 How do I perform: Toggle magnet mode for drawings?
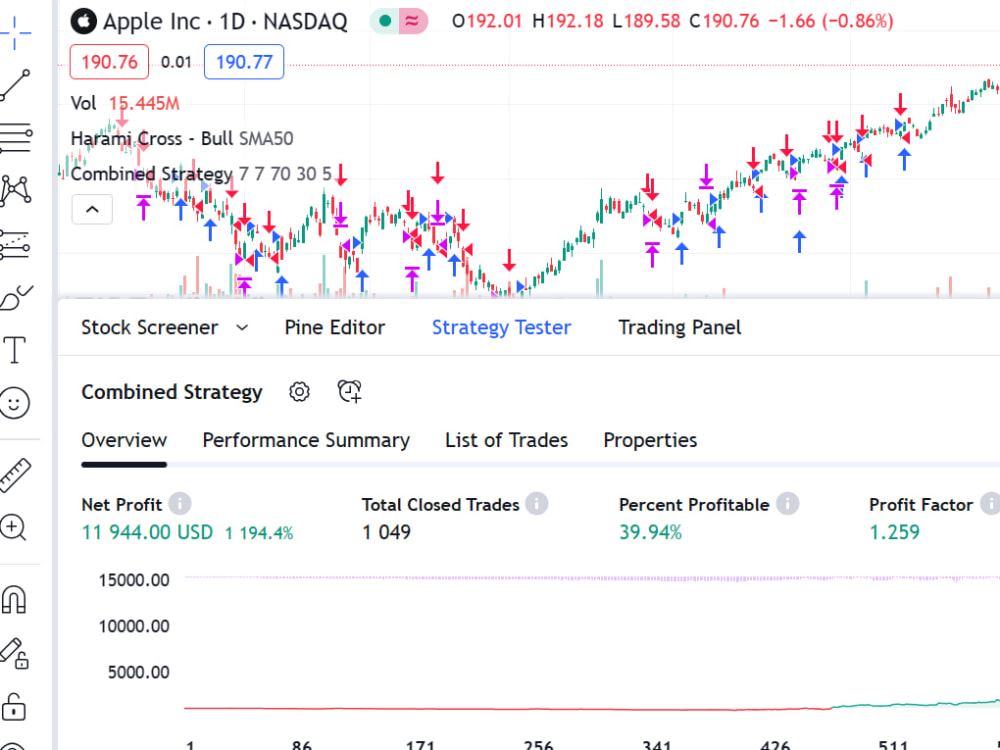(x=14, y=600)
